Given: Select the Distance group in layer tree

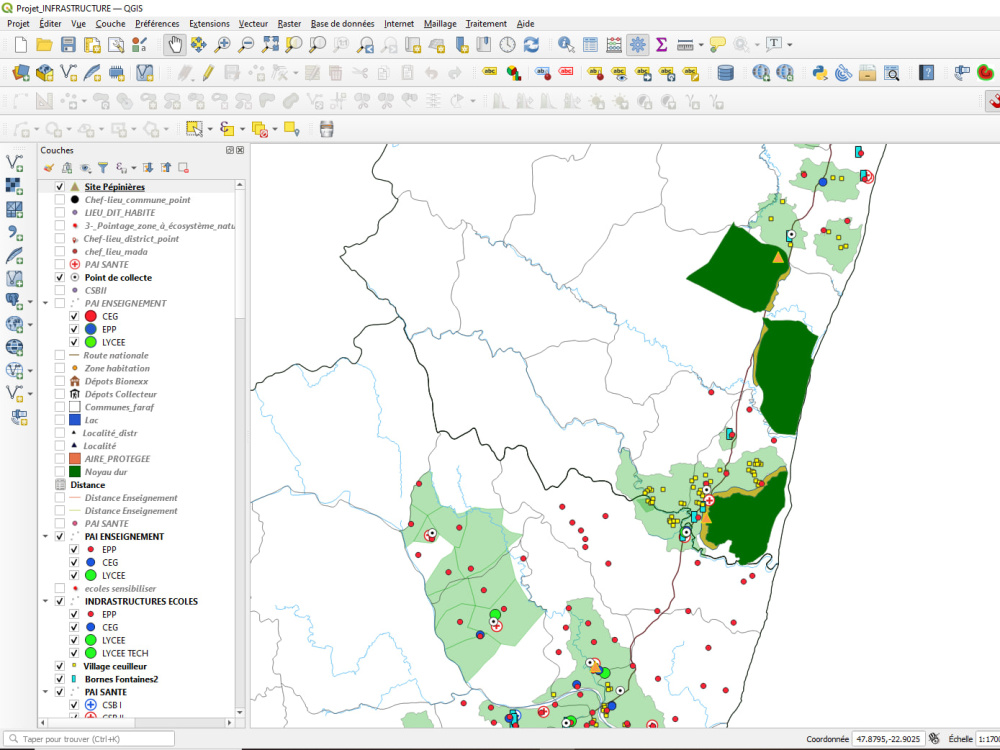Looking at the screenshot, I should coord(87,485).
